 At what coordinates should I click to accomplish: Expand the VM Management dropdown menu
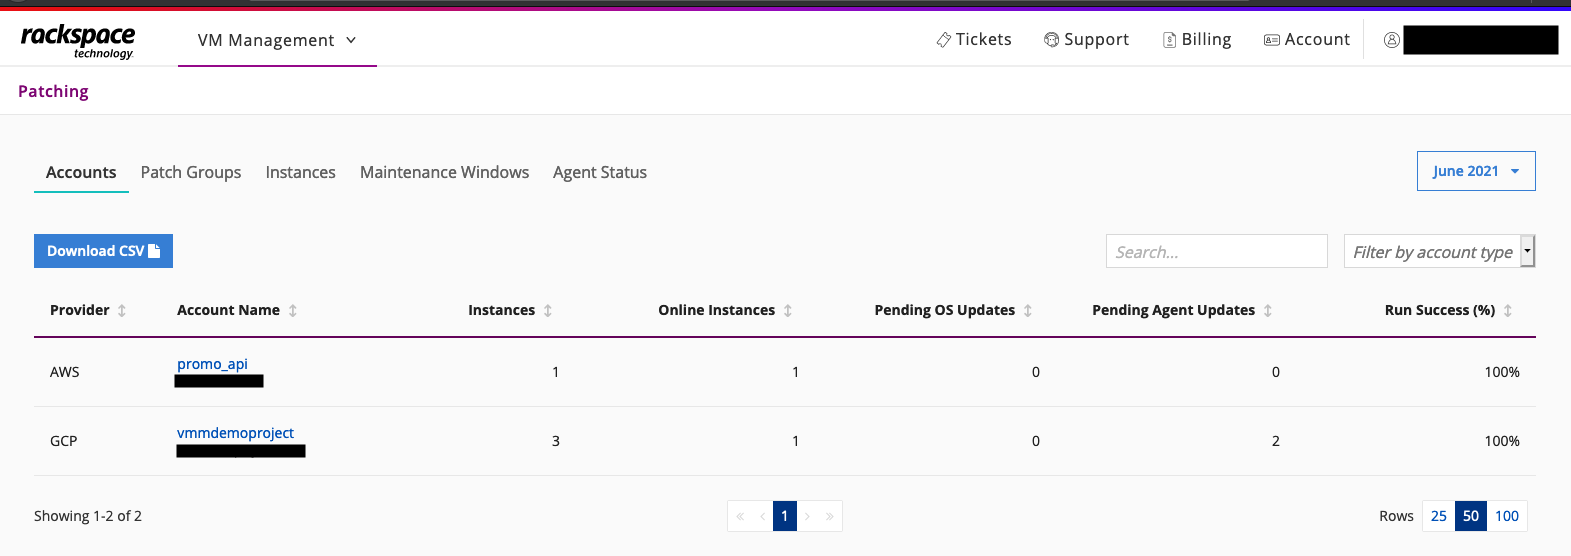(x=277, y=40)
